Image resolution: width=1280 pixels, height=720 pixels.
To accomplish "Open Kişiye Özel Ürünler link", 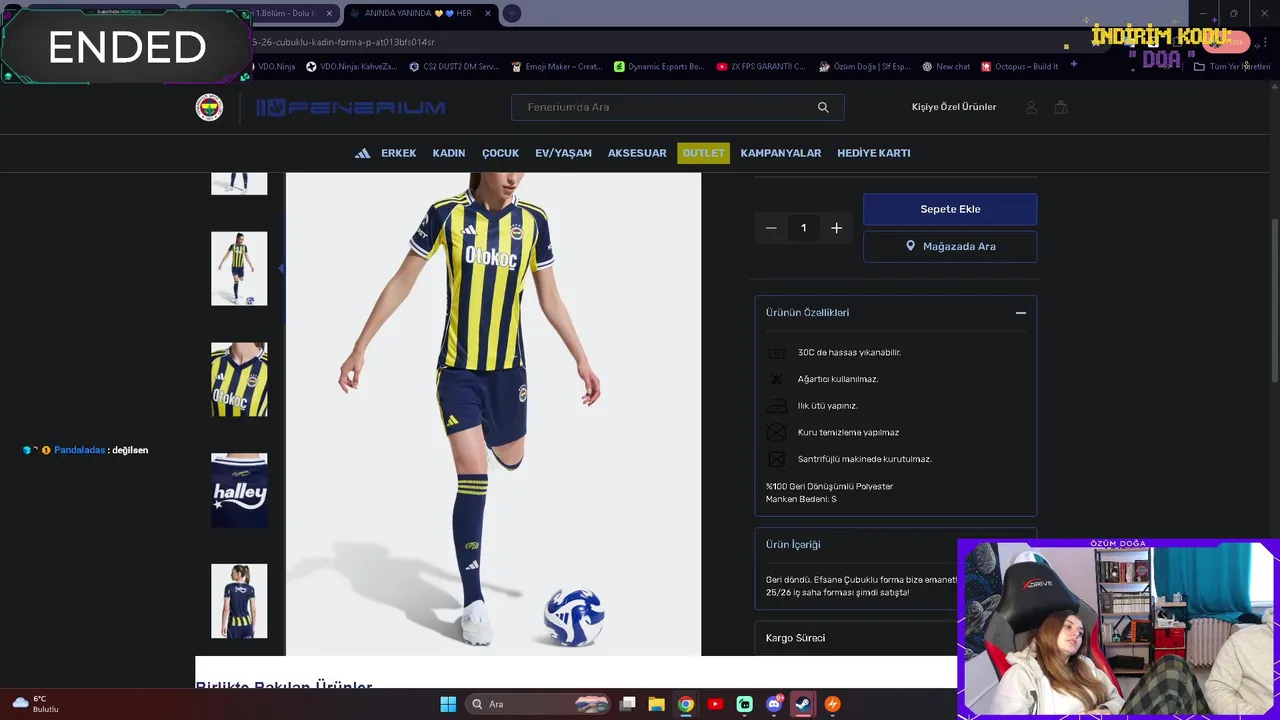I will tap(954, 107).
